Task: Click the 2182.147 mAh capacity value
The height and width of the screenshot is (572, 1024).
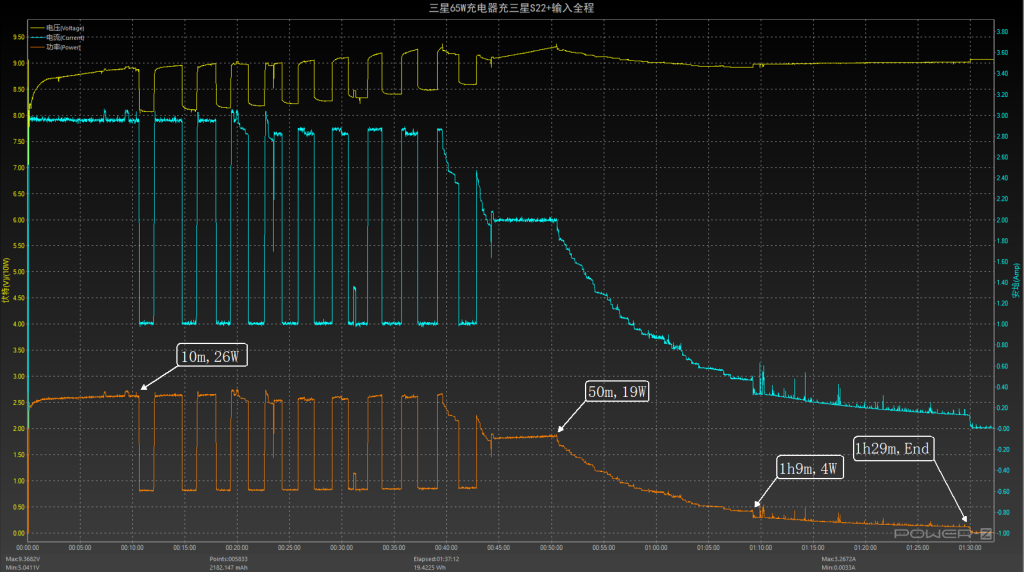Action: point(229,567)
